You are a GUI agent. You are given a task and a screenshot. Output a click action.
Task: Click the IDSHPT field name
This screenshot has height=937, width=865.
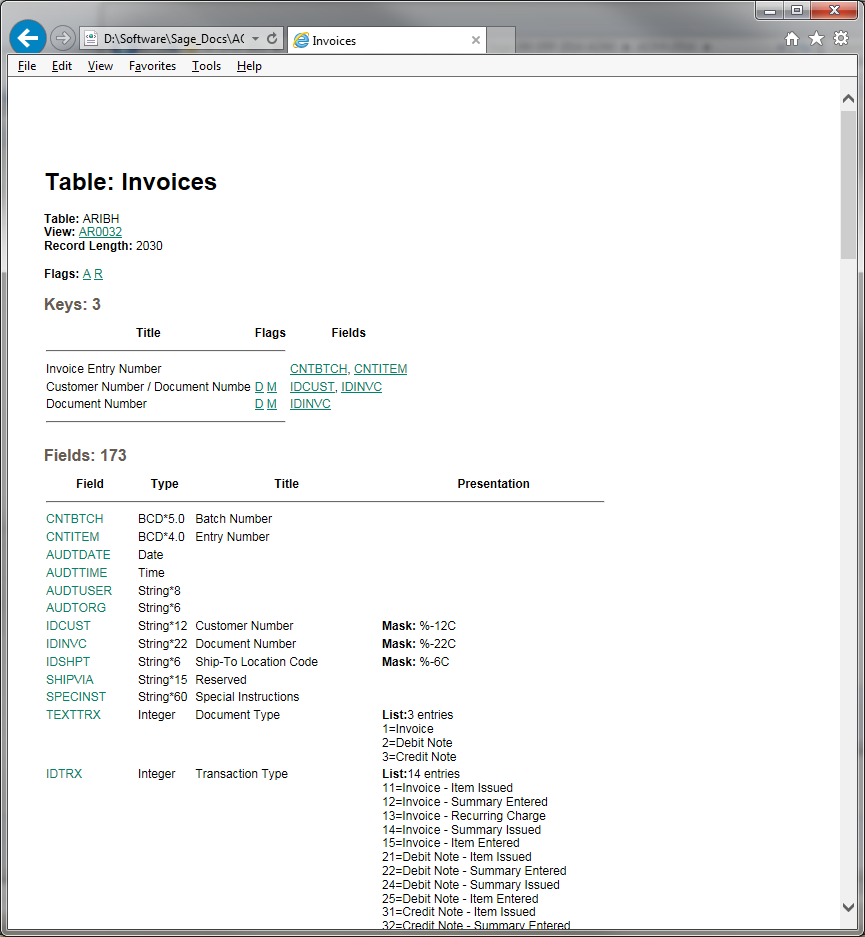tap(68, 662)
